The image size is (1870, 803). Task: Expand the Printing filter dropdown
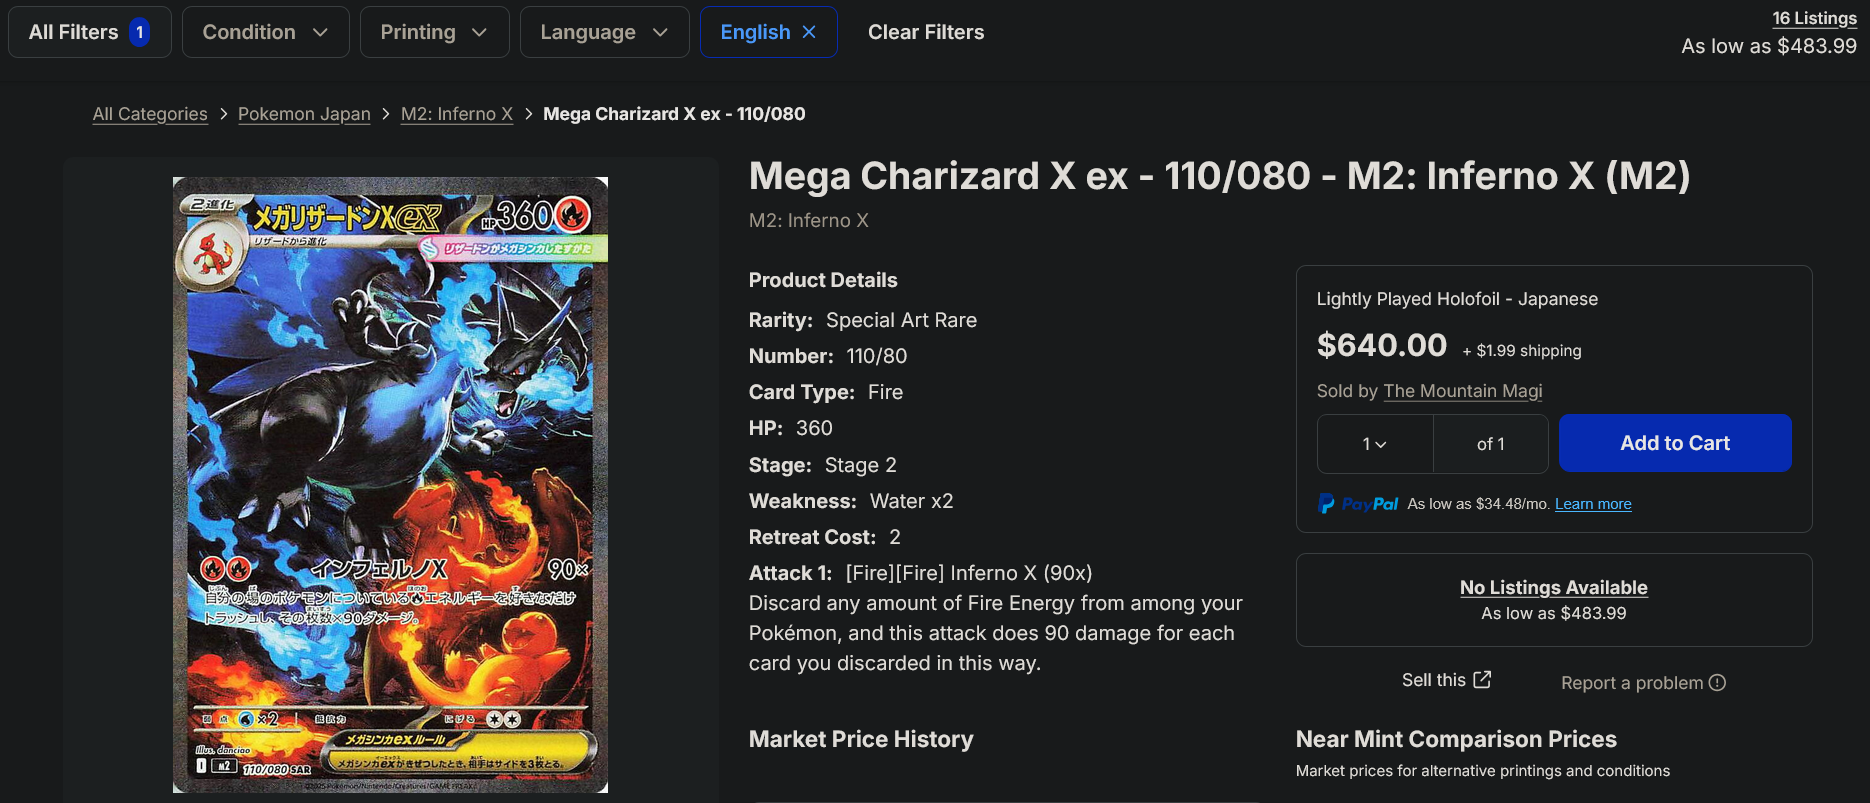(434, 32)
